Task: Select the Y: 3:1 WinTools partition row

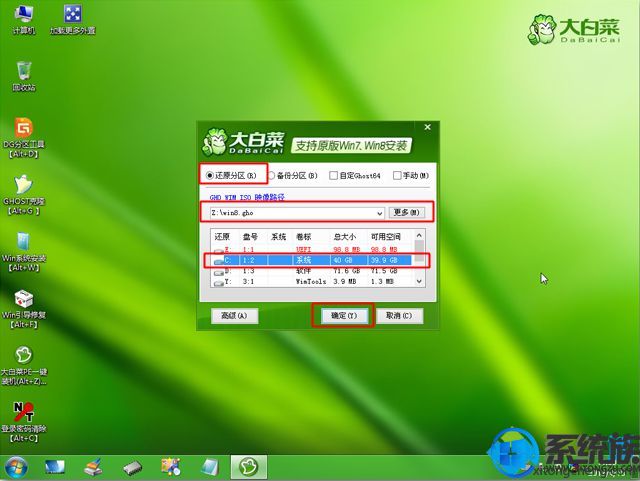Action: [313, 282]
